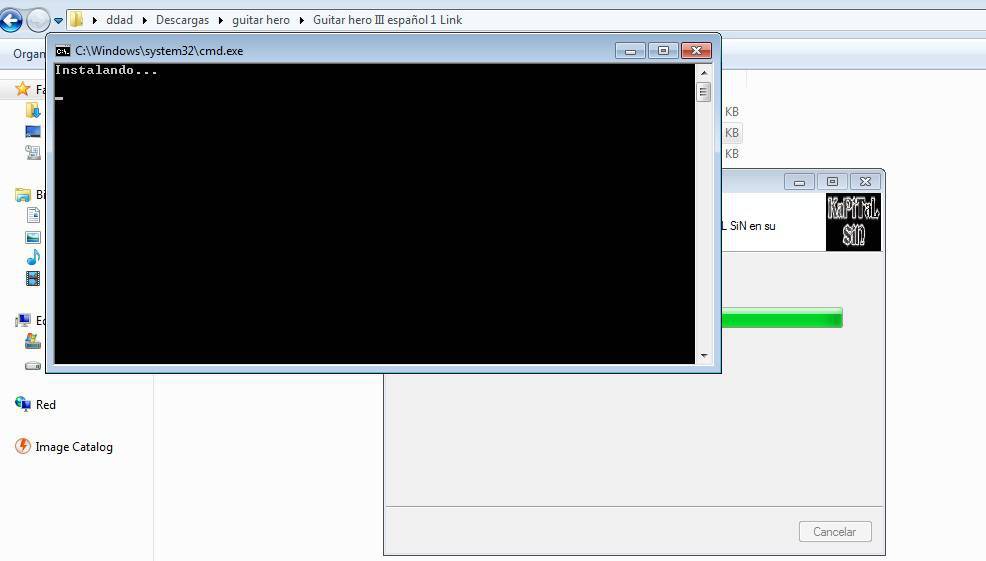986x561 pixels.
Task: Expand the chevron after 'guitar hero' breadcrumb
Action: click(302, 20)
